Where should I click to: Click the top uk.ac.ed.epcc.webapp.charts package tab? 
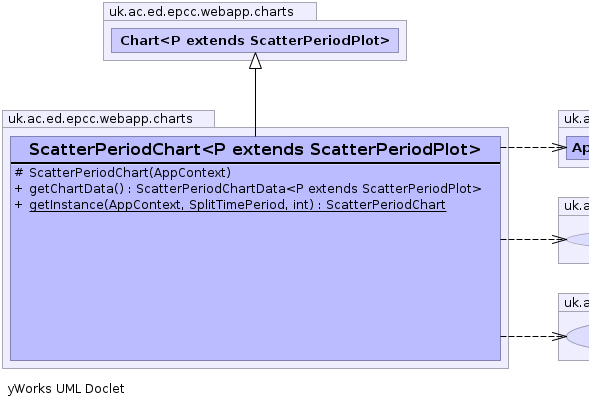point(210,11)
